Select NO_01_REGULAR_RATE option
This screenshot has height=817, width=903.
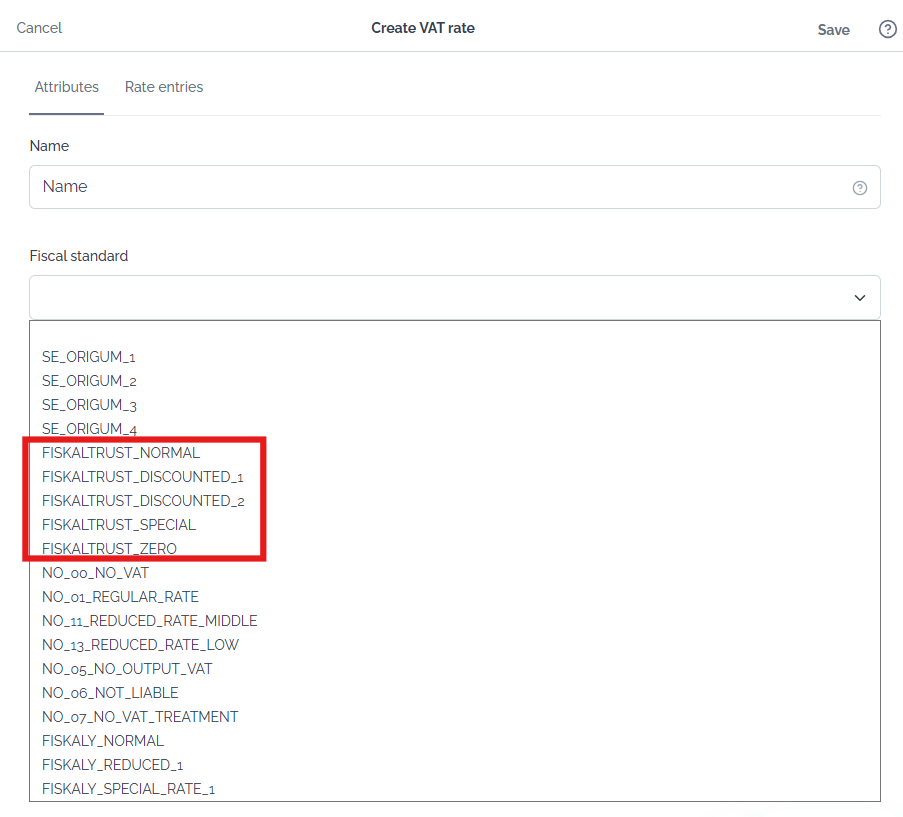pos(454,597)
